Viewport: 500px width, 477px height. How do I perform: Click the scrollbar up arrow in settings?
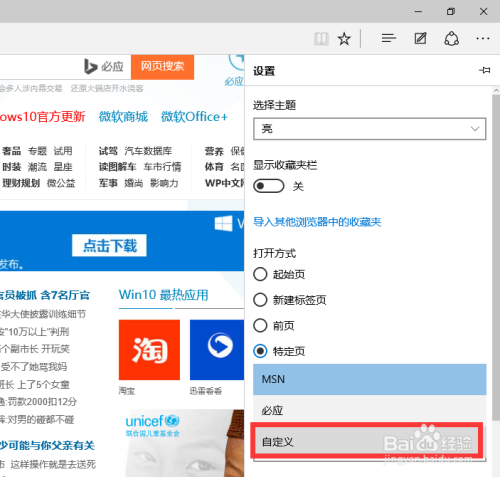click(x=496, y=90)
